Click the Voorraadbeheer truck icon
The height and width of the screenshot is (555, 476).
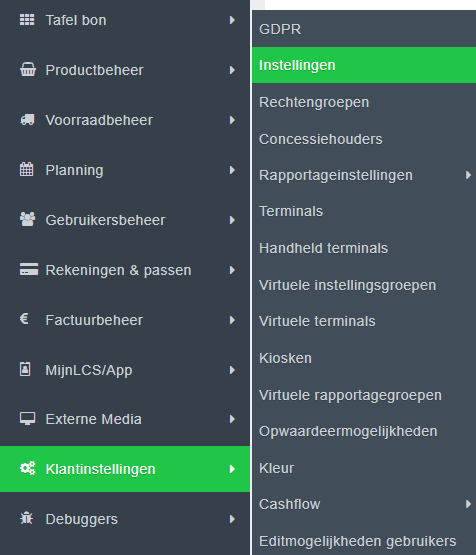27,120
